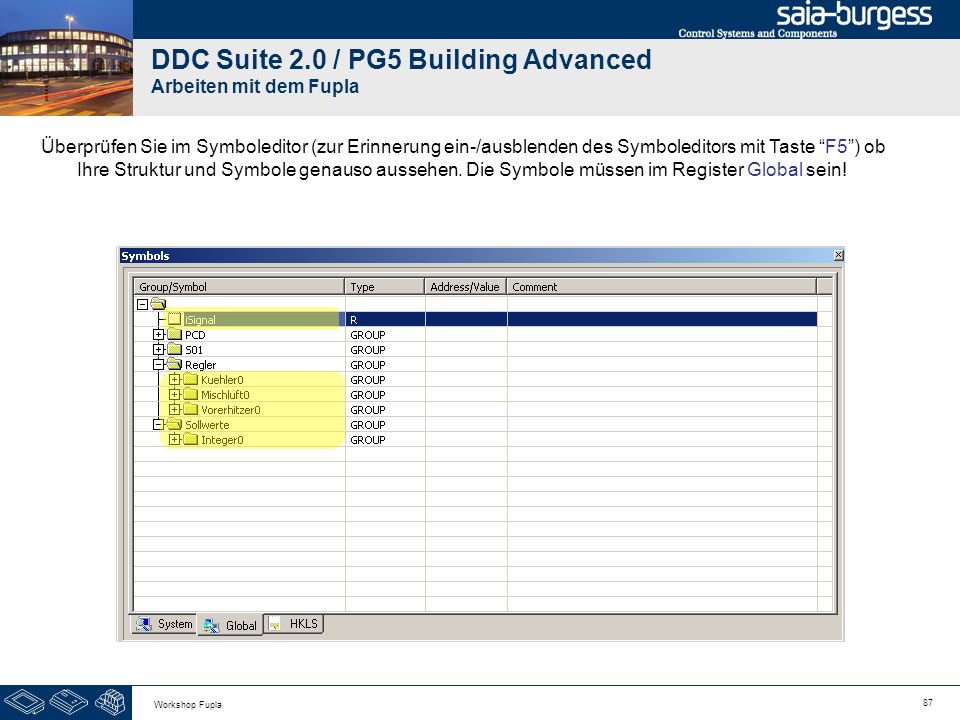This screenshot has height=720, width=960.
Task: Click the saia-burgess logo
Action: point(853,15)
